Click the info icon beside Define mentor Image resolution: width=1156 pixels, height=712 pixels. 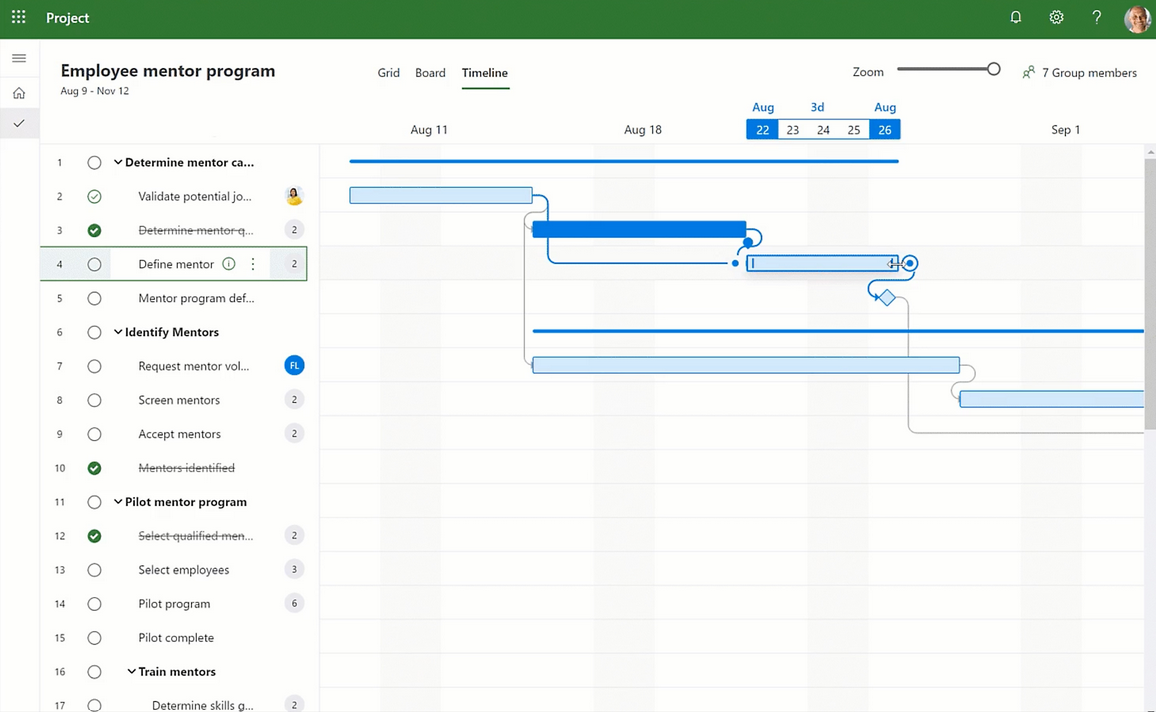click(229, 264)
